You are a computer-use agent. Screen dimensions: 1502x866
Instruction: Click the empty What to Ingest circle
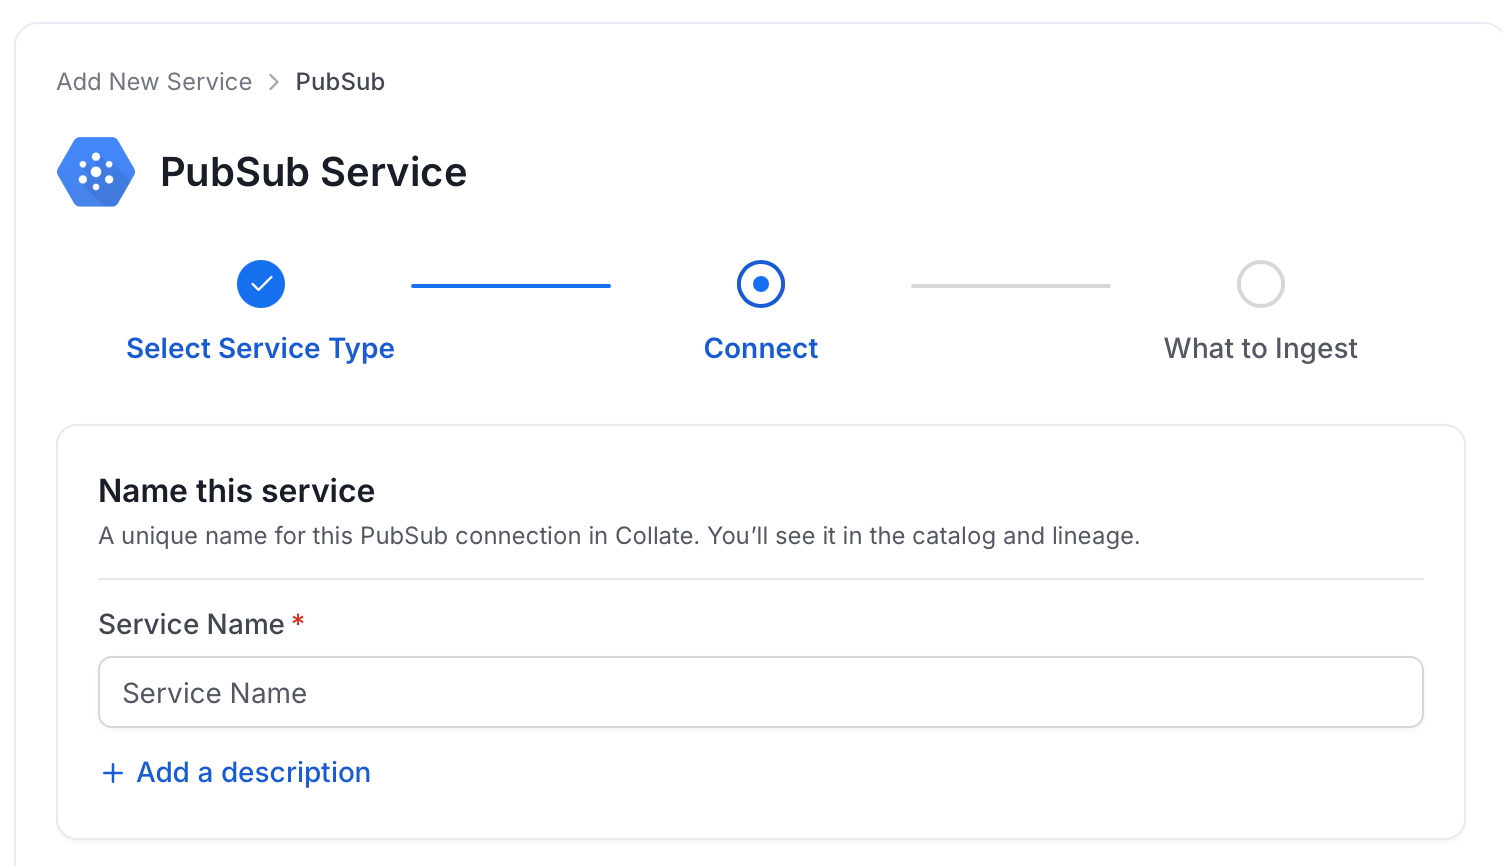(1261, 284)
